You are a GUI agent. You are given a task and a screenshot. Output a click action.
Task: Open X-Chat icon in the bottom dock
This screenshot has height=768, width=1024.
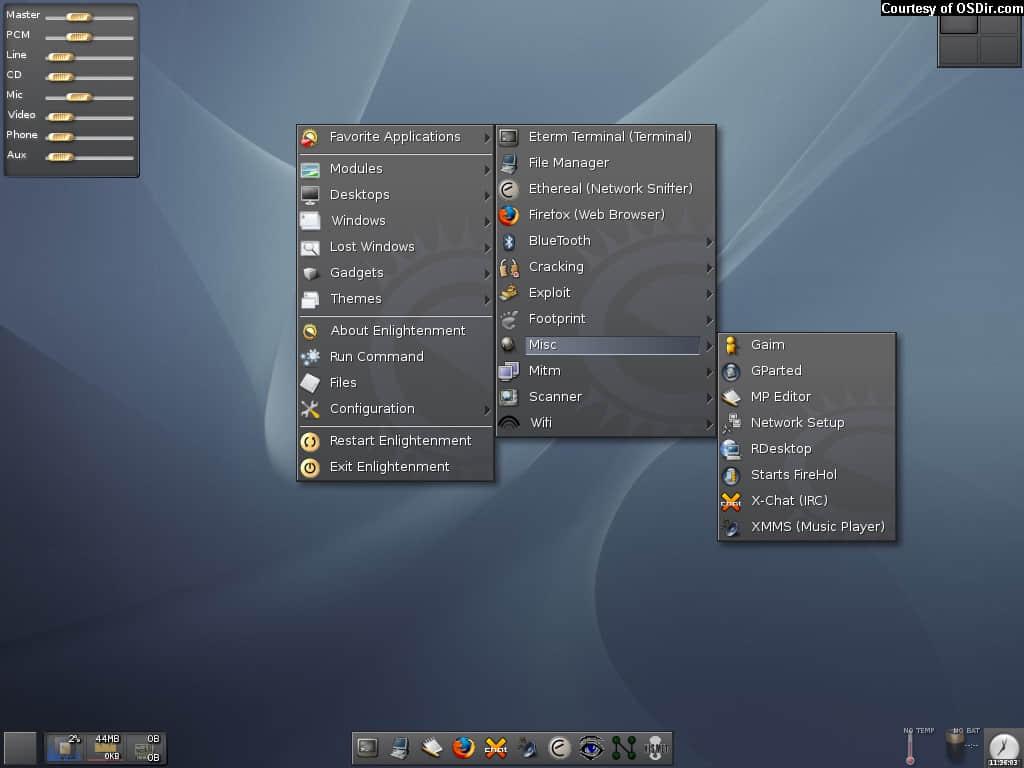495,747
